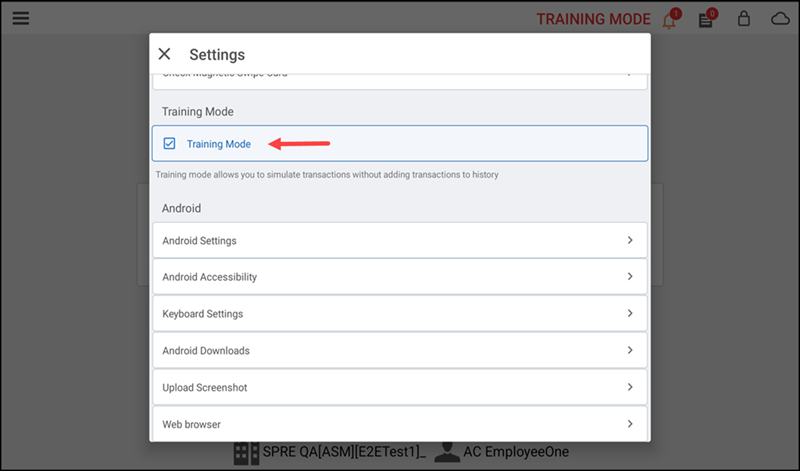800x471 pixels.
Task: Click the Android section heading
Action: 181,208
